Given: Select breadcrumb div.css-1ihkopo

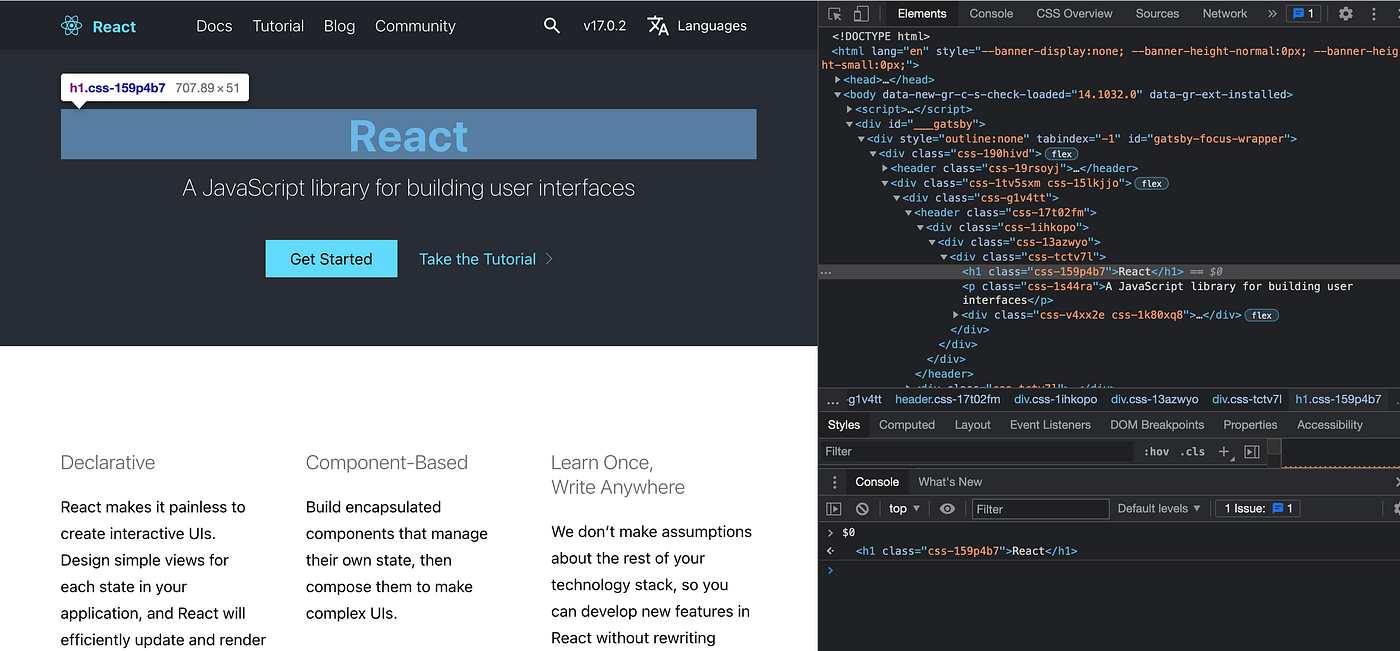Looking at the screenshot, I should point(1055,400).
